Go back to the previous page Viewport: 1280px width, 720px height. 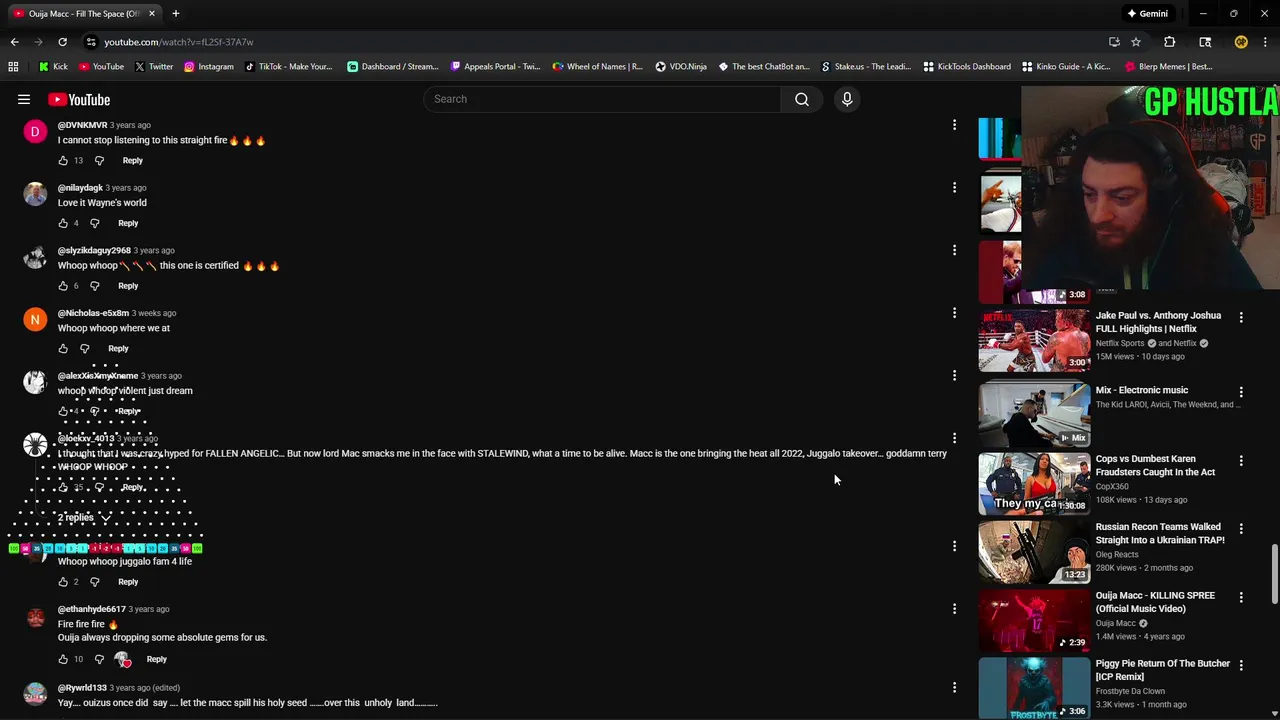tap(14, 42)
